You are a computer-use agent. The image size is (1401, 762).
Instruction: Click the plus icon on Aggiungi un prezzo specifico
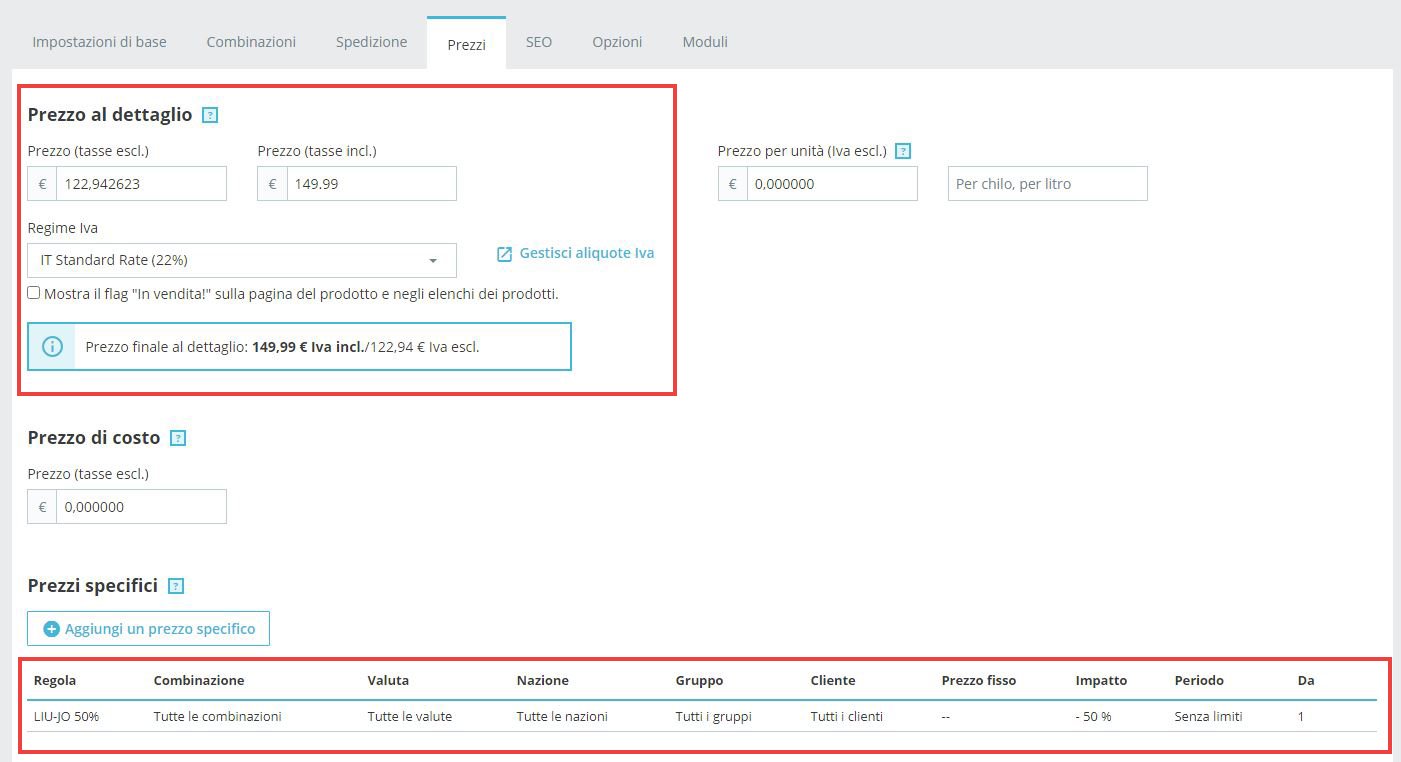pos(52,629)
